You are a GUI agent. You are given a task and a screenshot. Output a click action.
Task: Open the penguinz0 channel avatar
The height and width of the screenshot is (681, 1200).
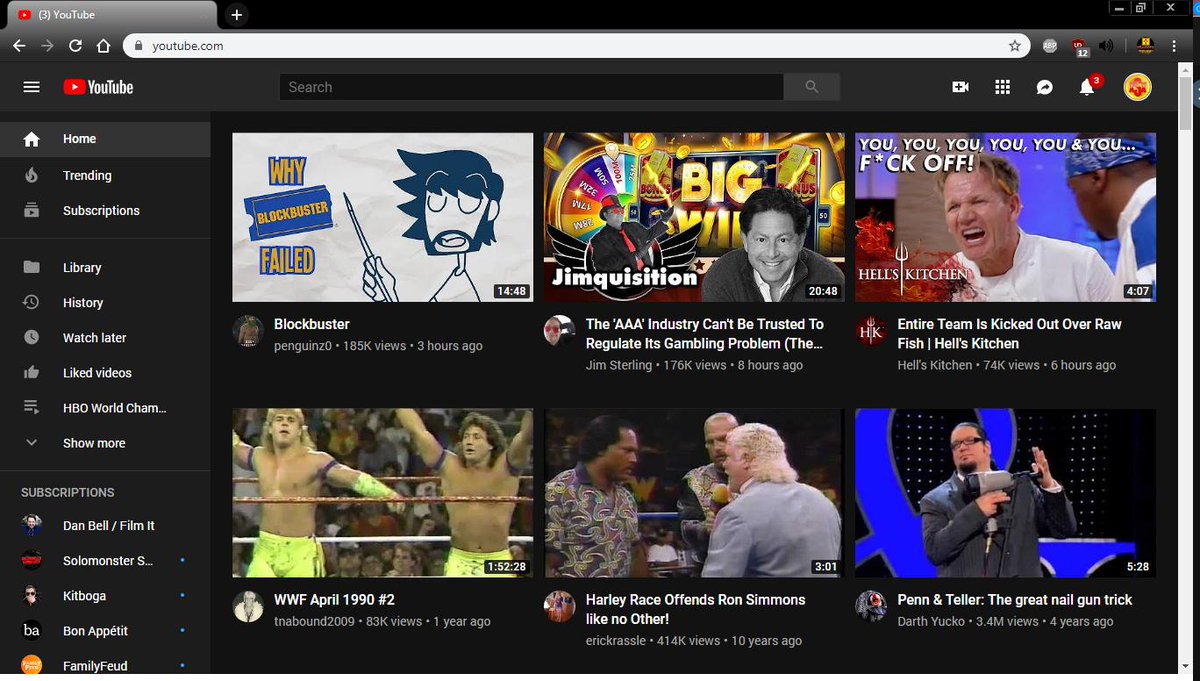(247, 331)
